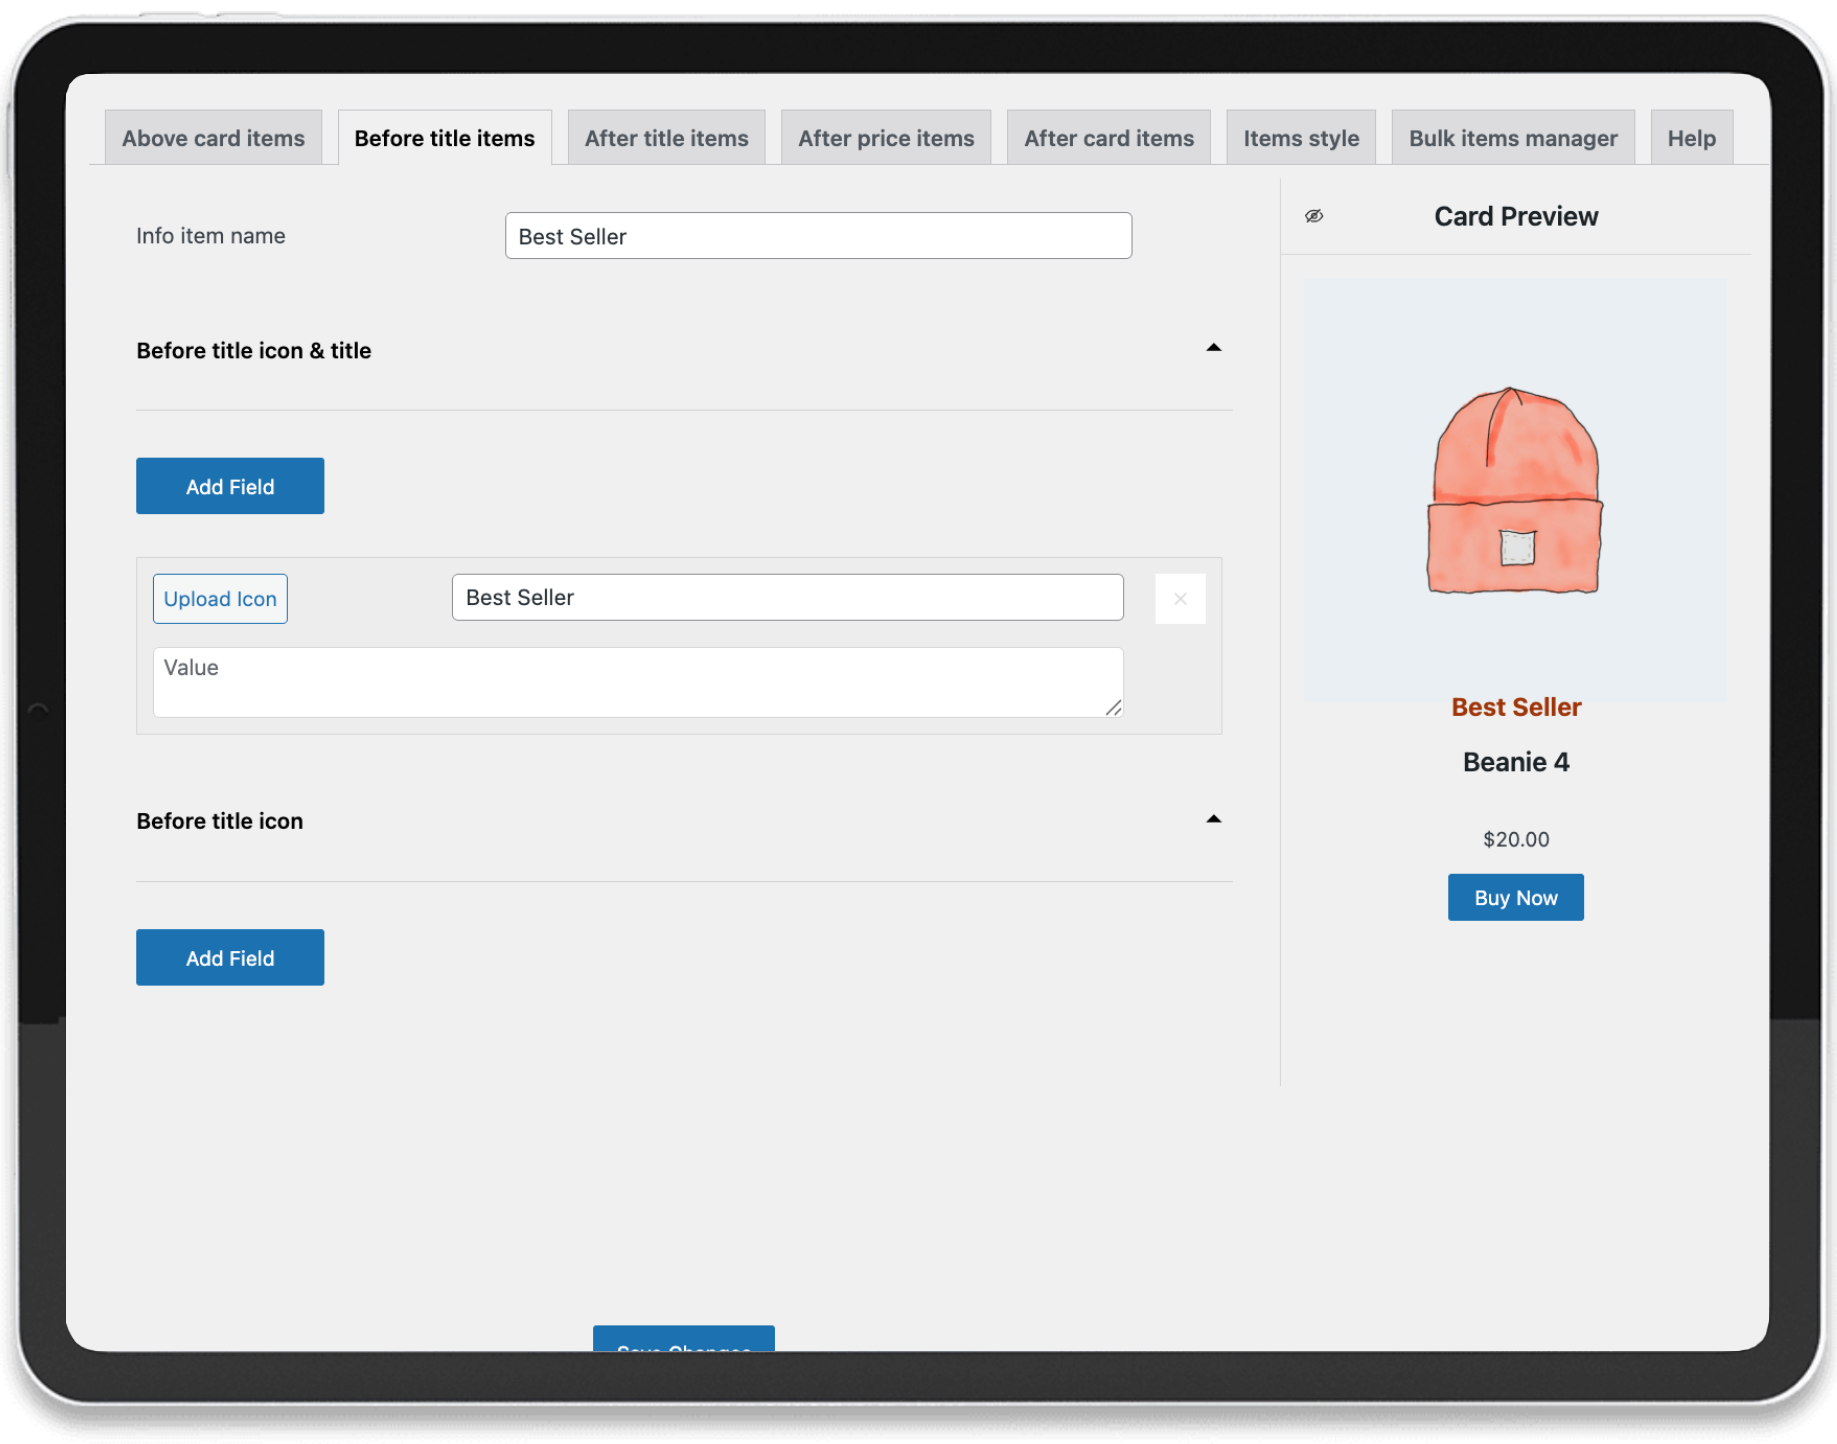Click the Upload Icon button
The width and height of the screenshot is (1837, 1444).
tap(220, 599)
